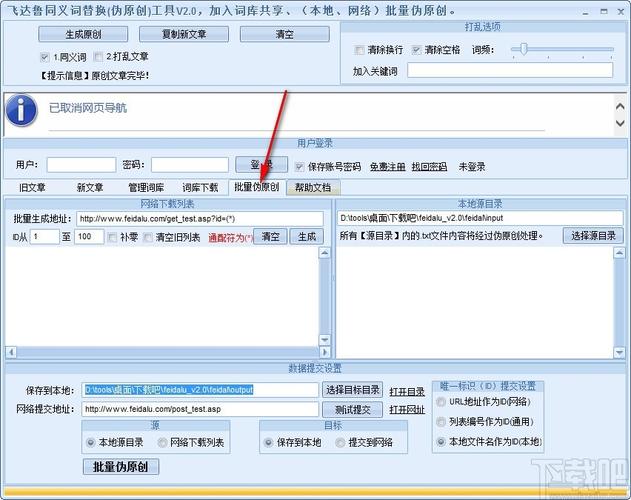Viewport: 631px width, 500px height.
Task: Select 列表编号作为ID(通用) radio option
Action: [441, 421]
